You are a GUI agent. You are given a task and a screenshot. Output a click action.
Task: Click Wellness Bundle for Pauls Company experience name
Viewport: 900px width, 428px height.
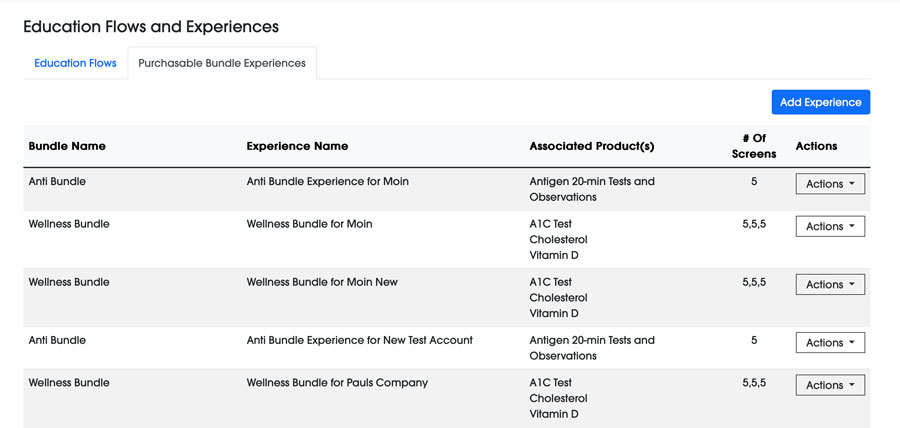pyautogui.click(x=337, y=383)
